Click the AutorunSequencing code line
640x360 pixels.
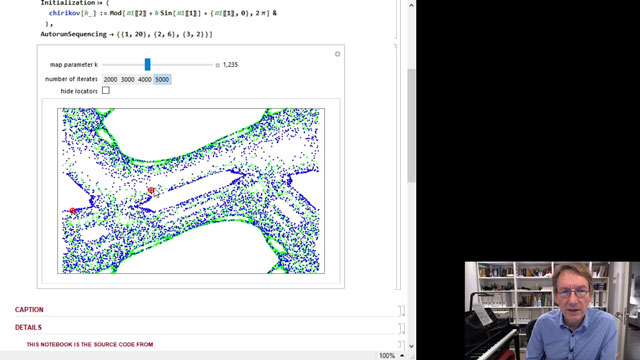tap(127, 34)
